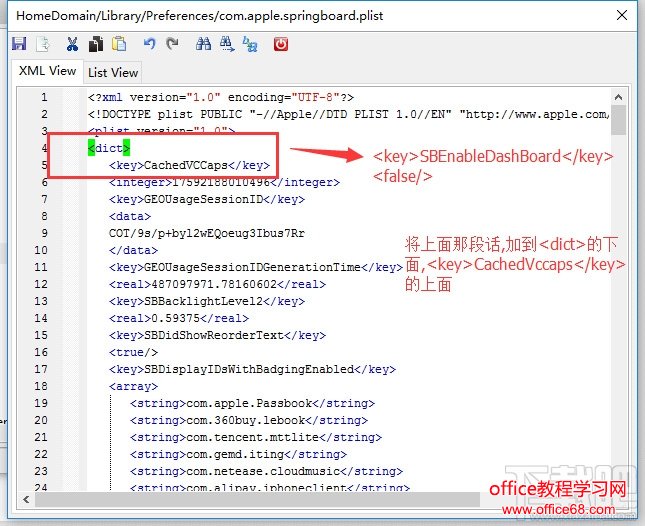Undo the last edit

(149, 44)
